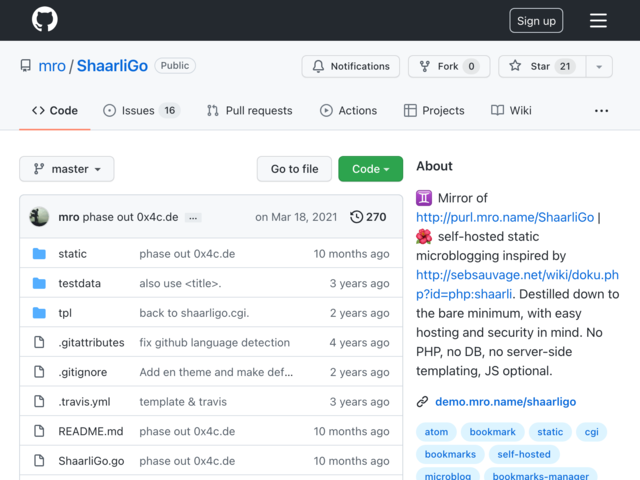Switch to the Code tab
Image resolution: width=640 pixels, height=480 pixels.
click(x=55, y=111)
